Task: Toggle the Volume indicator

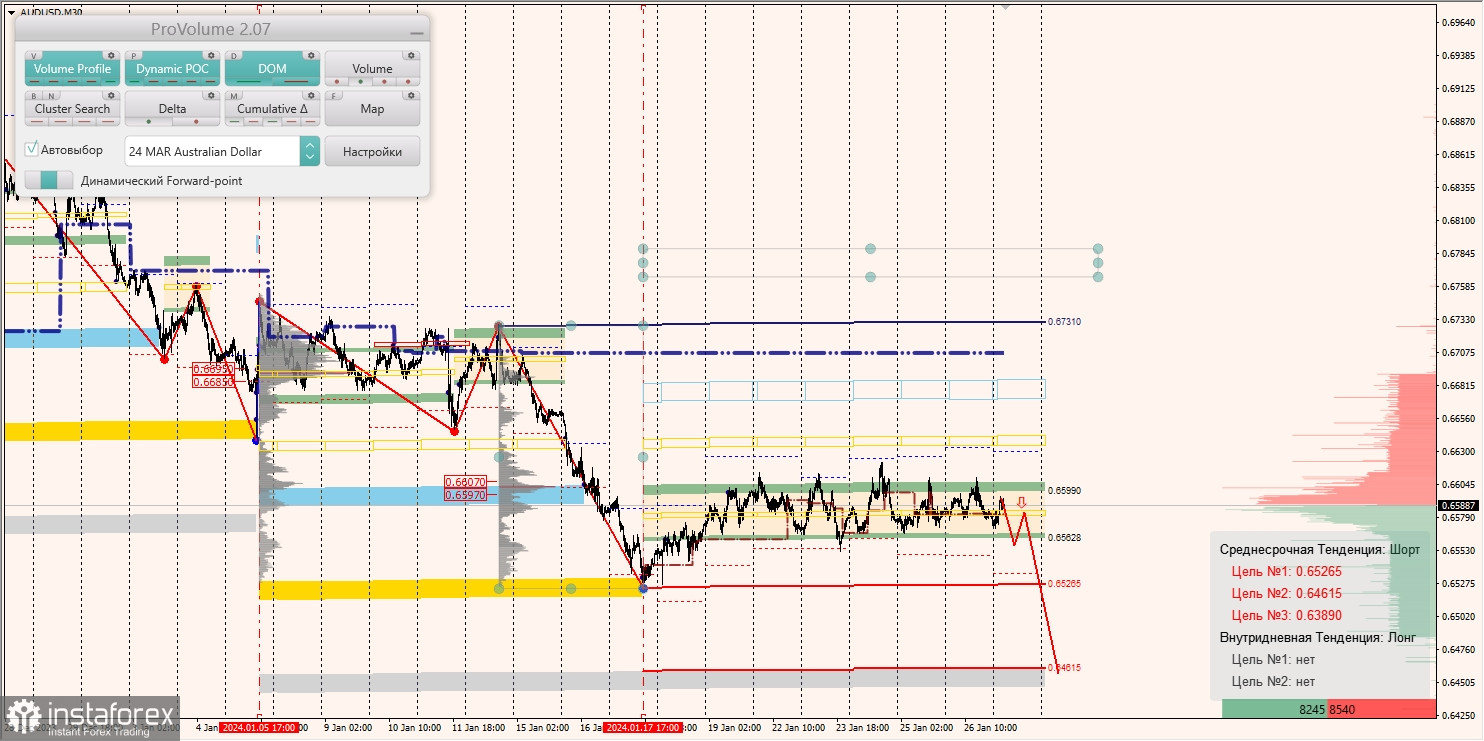Action: click(372, 68)
